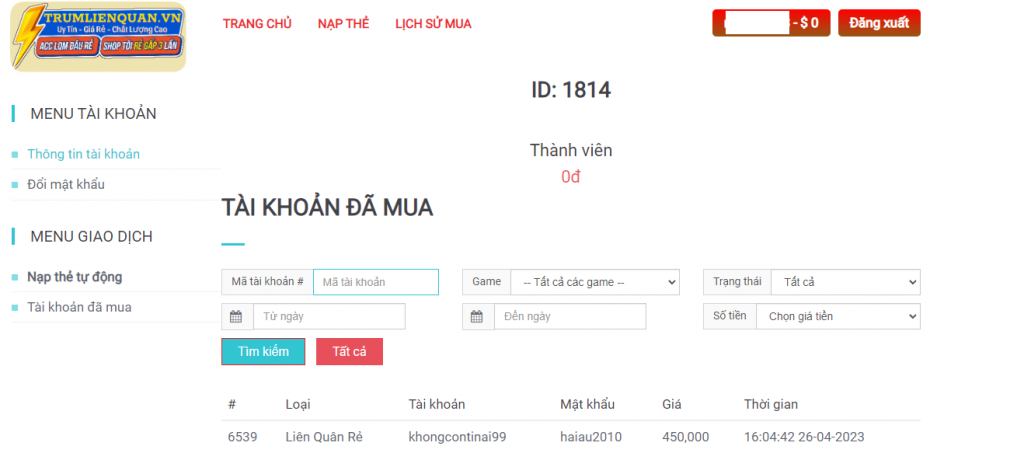1024x467 pixels.
Task: Open Lịch Sử Mua in top navigation
Action: tap(433, 24)
